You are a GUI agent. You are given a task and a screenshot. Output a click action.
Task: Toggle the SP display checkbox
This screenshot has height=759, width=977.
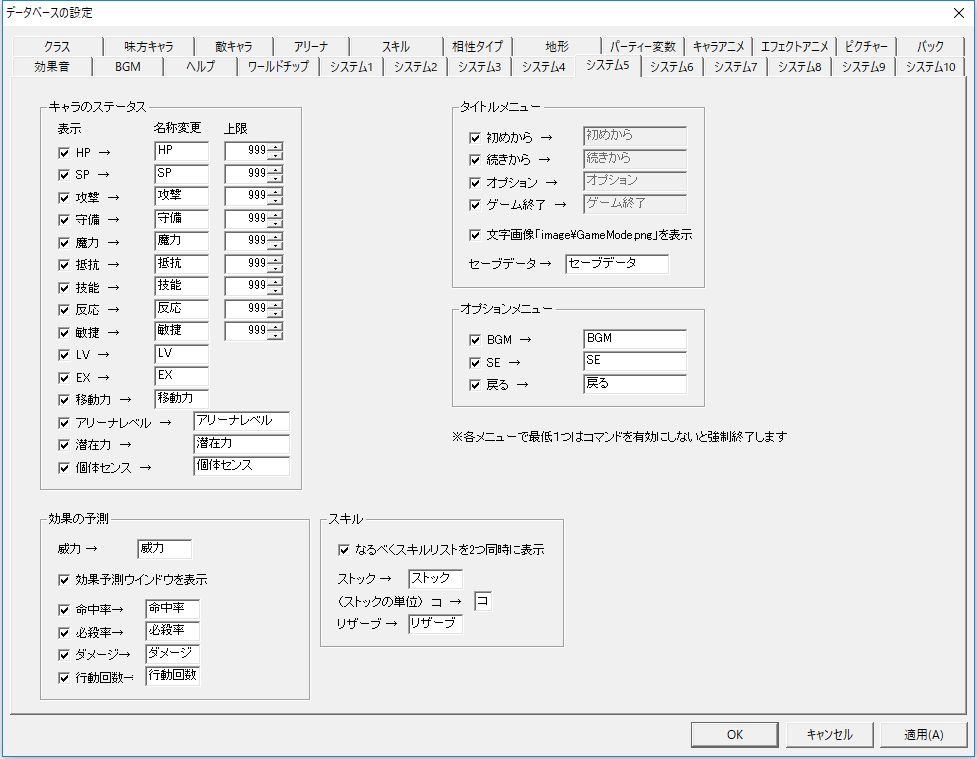[64, 175]
